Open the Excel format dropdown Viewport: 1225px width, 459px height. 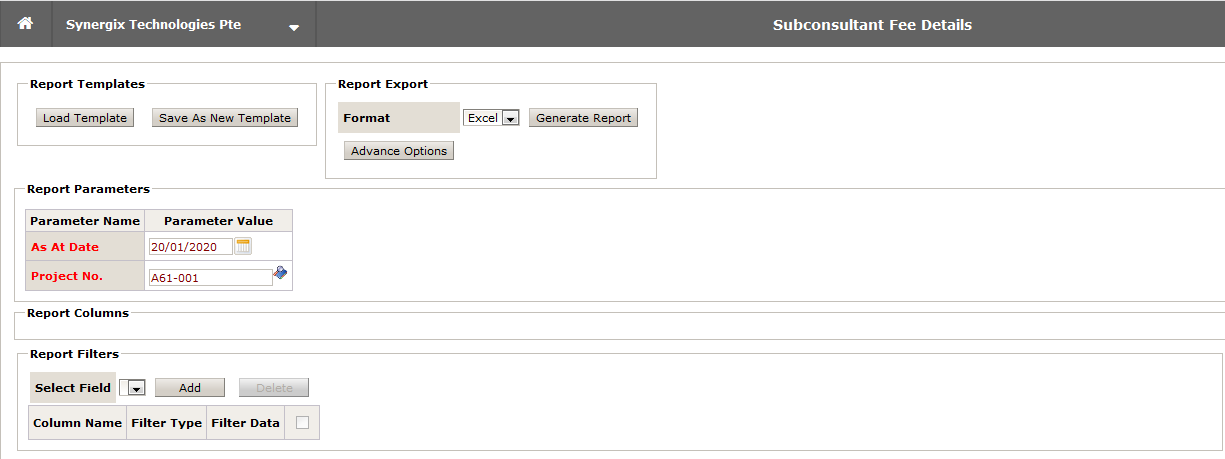pyautogui.click(x=510, y=118)
